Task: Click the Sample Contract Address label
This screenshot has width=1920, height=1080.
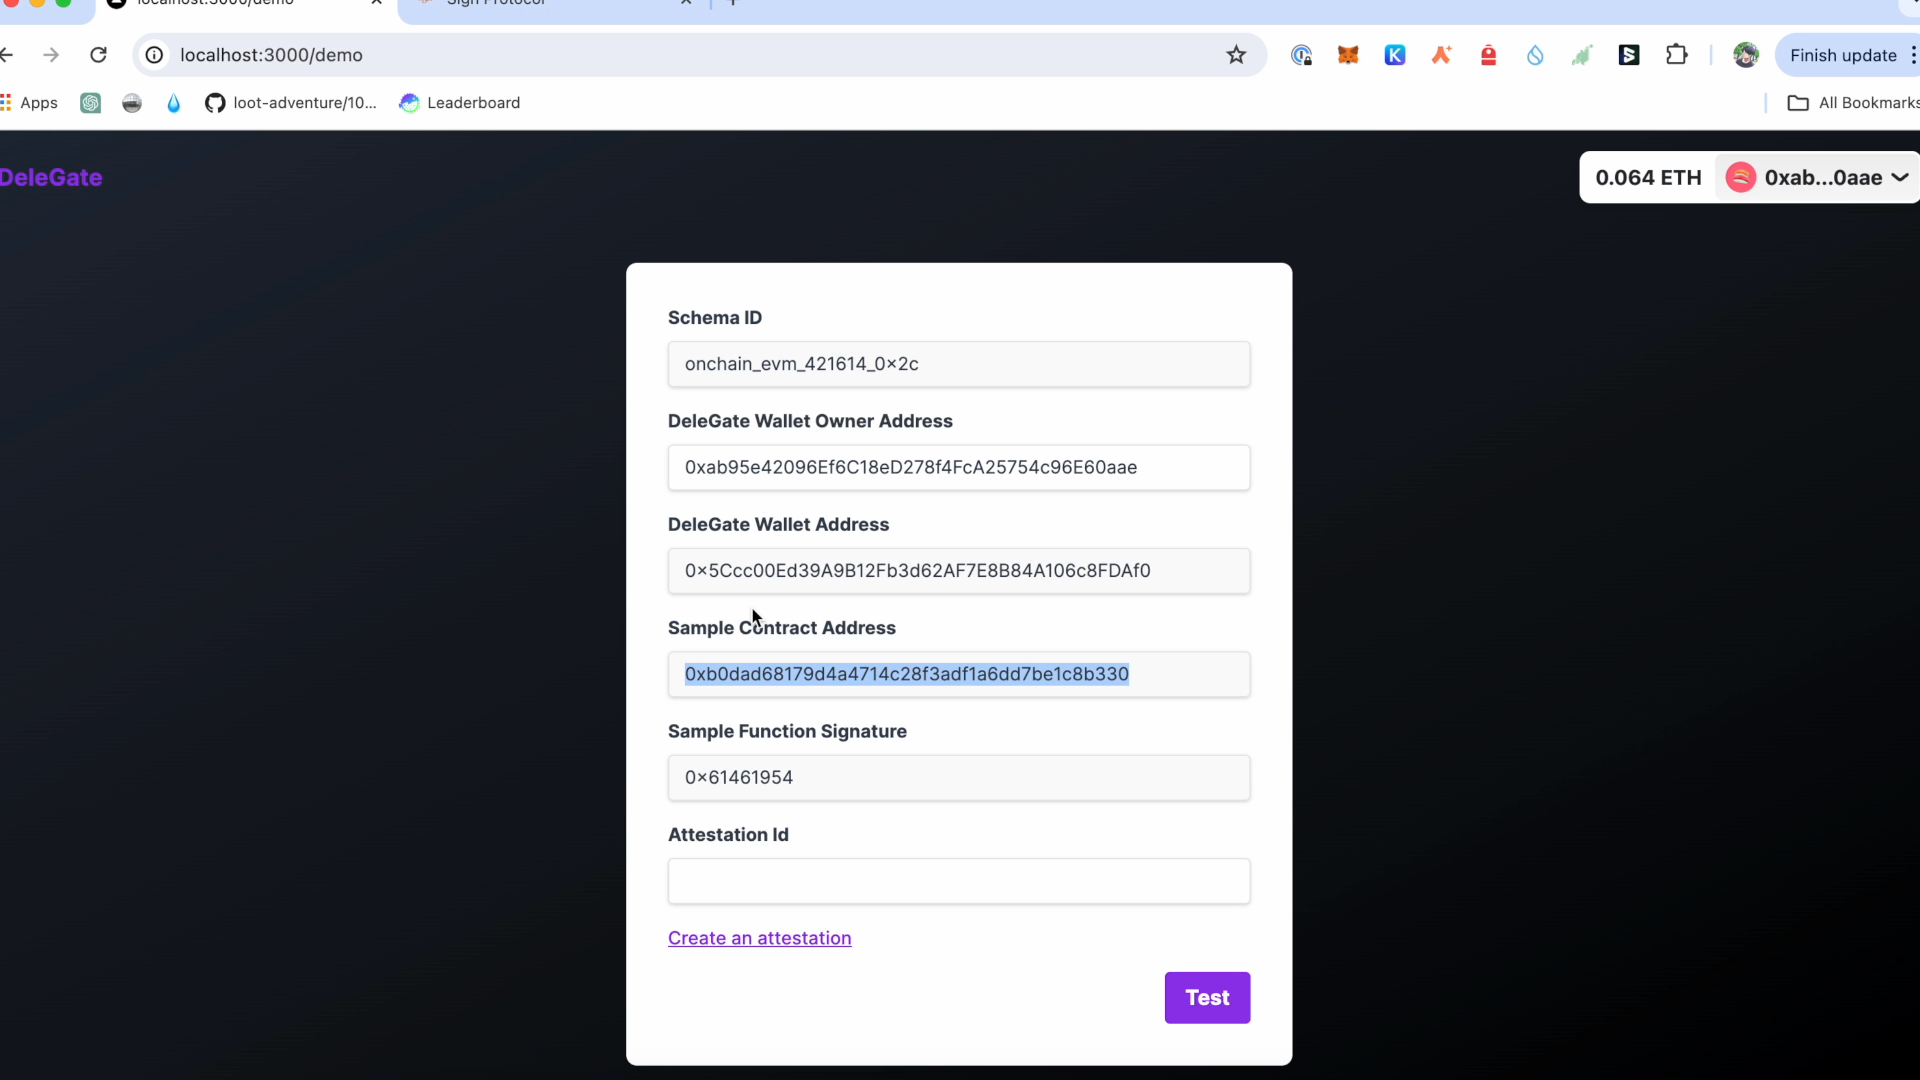Action: (782, 628)
